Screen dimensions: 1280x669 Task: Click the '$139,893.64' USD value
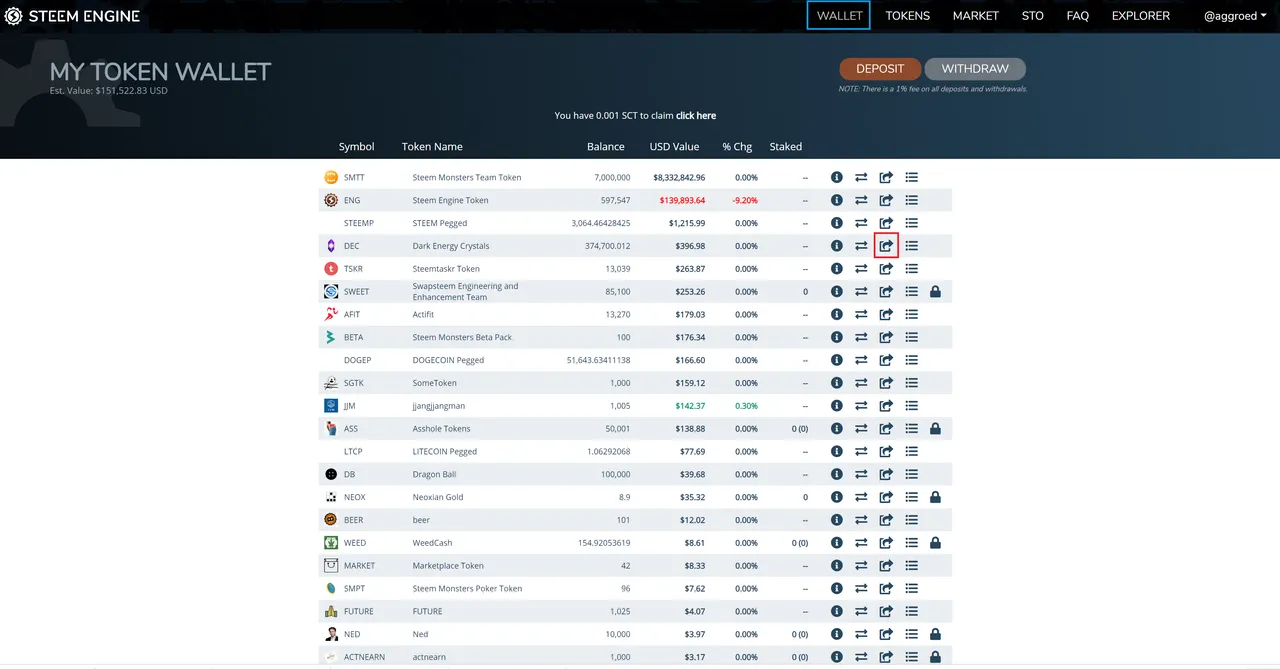coord(682,200)
